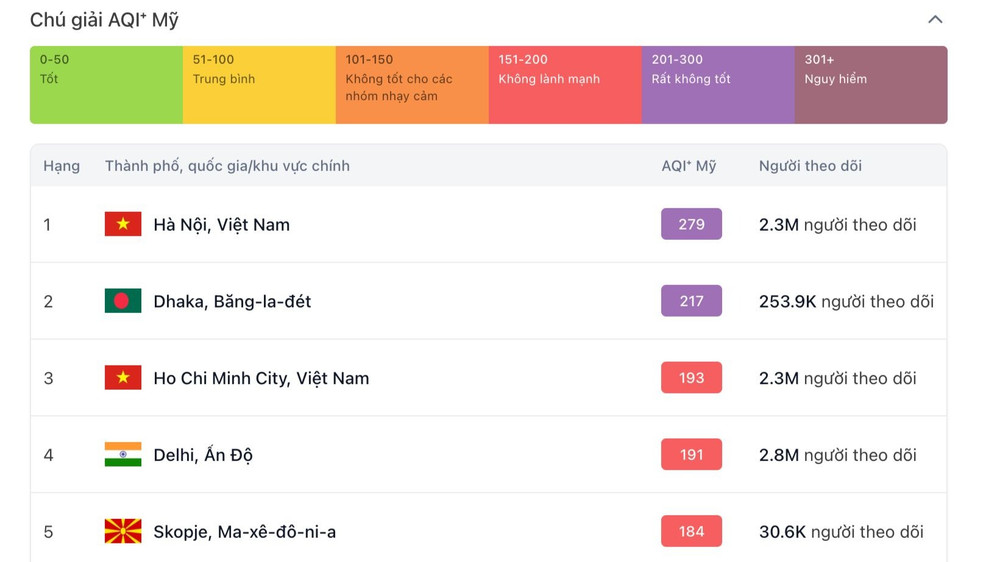This screenshot has width=1000, height=562.
Task: Collapse the Chú giải AQI Mỹ legend
Action: (934, 19)
